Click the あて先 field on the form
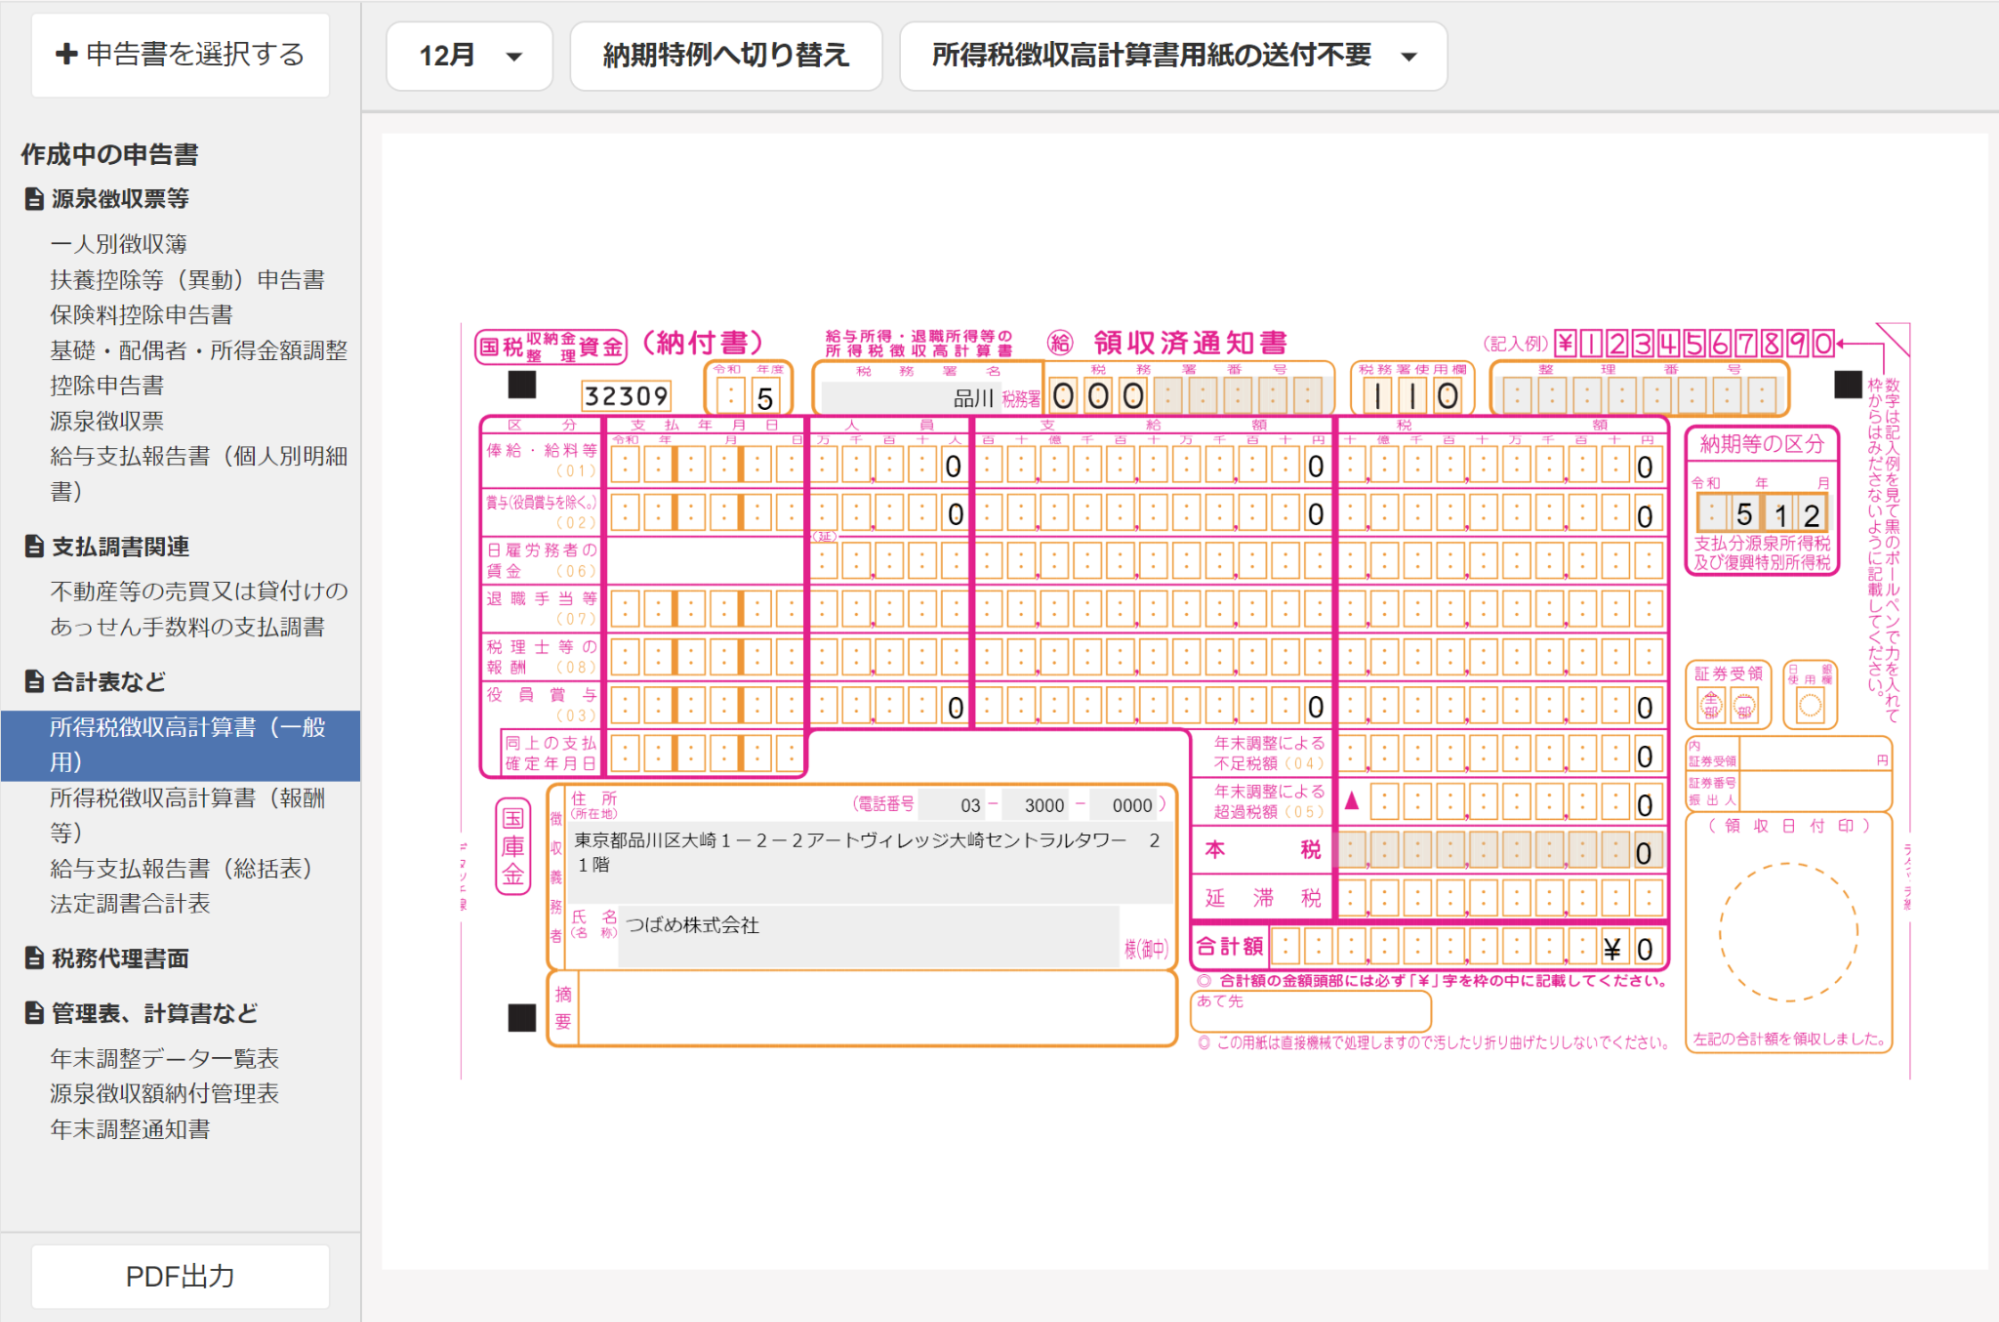The height and width of the screenshot is (1322, 1999). [x=1311, y=1010]
